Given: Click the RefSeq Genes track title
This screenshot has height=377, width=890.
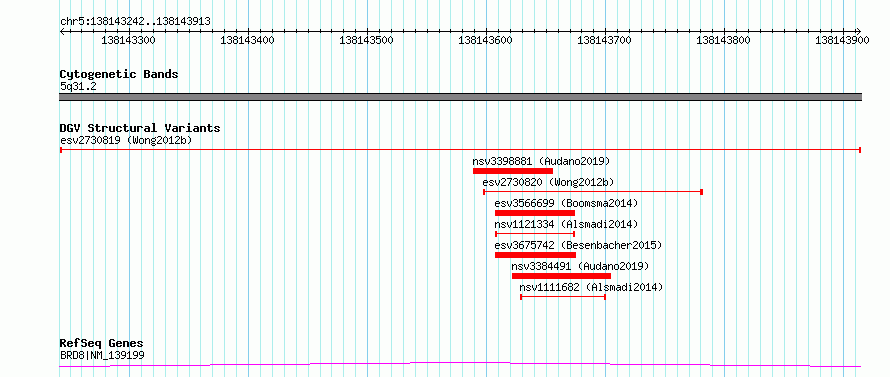Looking at the screenshot, I should click(x=102, y=344).
